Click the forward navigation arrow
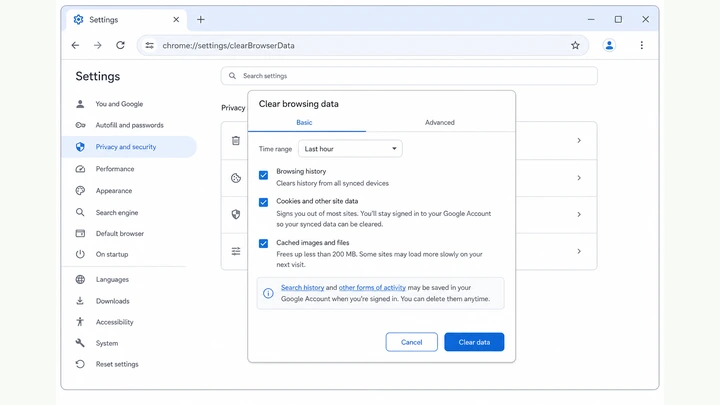Screen dimensions: 720x405 point(97,45)
